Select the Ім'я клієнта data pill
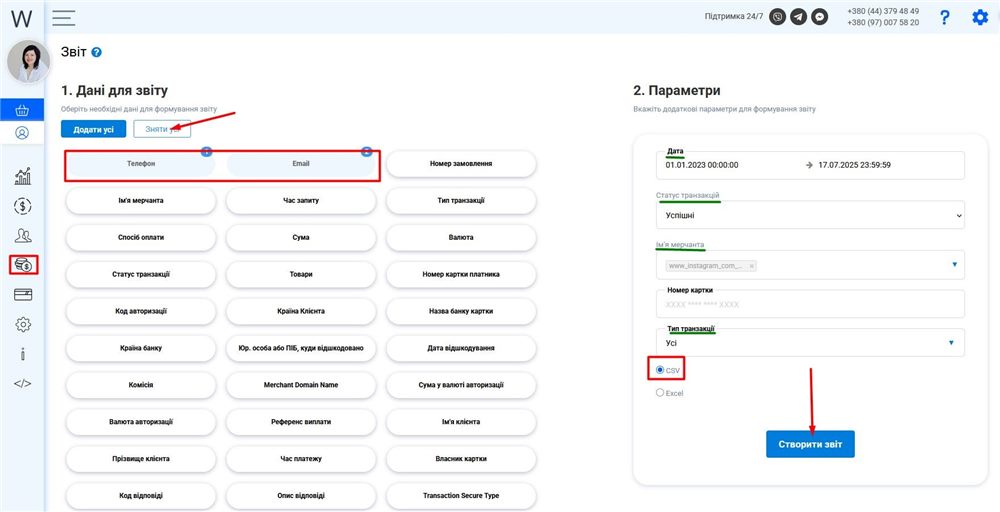Screen dimensions: 1000x512 (x=461, y=421)
